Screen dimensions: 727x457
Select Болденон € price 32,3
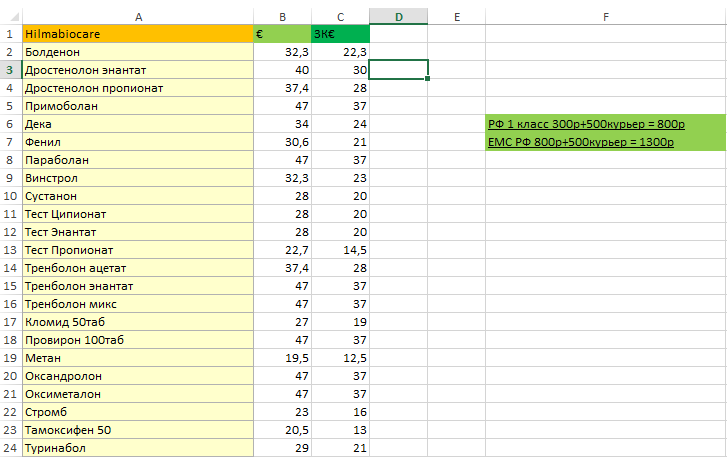coord(282,52)
